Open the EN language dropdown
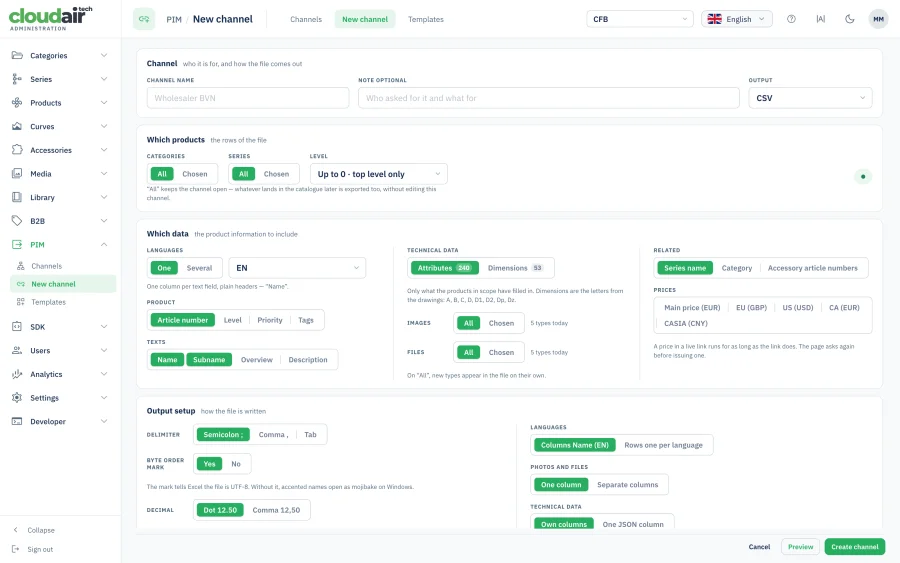900x563 pixels. pos(297,268)
